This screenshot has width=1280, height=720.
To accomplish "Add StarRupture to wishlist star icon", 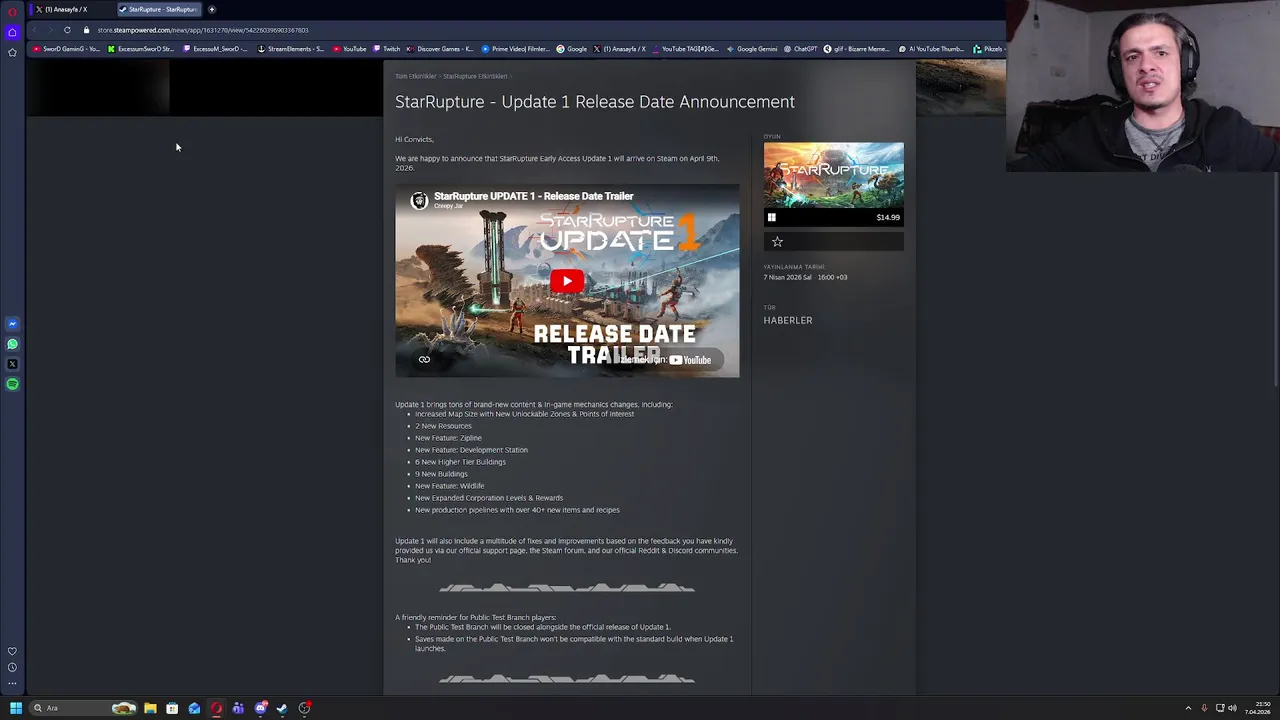I will pos(777,241).
